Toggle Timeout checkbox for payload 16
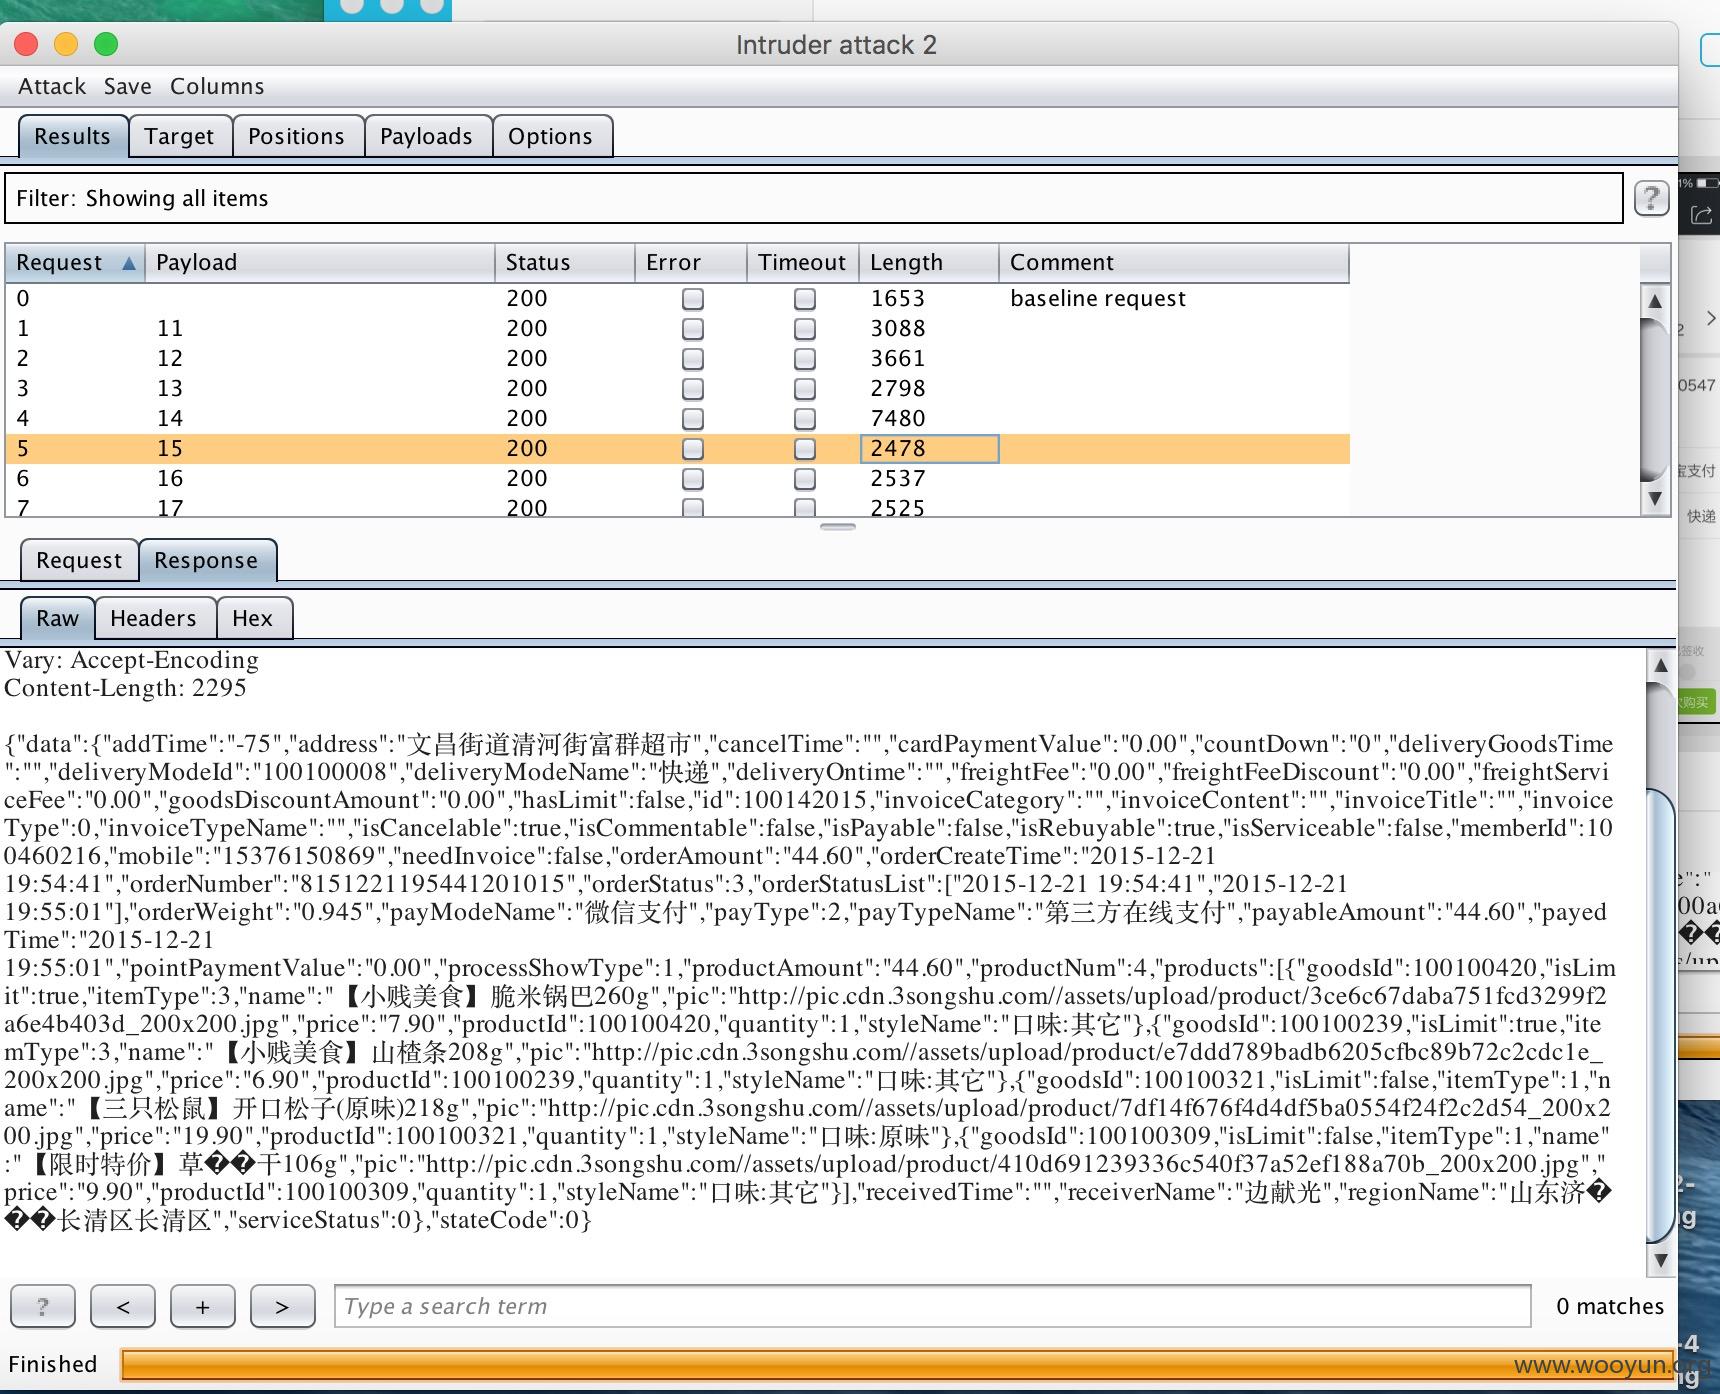 [804, 479]
